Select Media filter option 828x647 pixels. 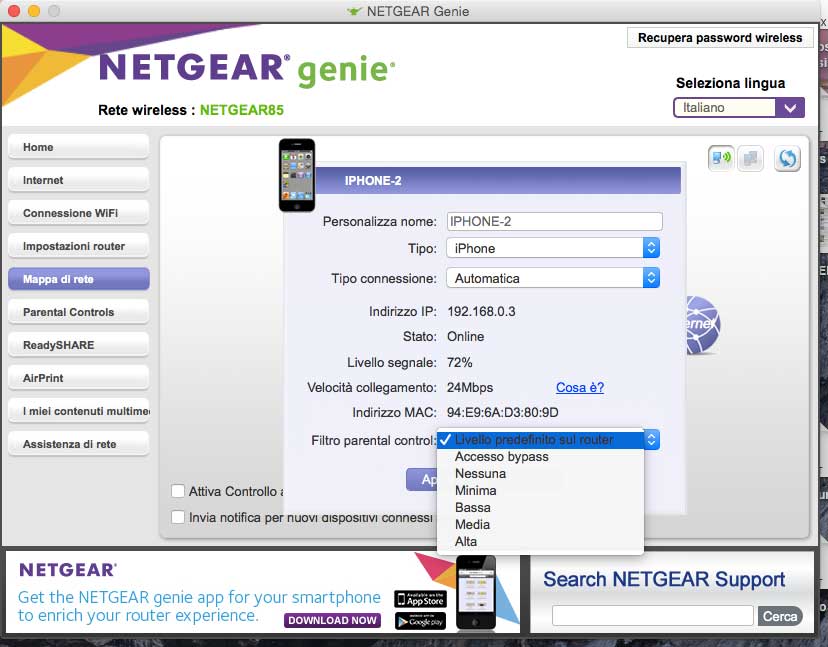point(540,524)
